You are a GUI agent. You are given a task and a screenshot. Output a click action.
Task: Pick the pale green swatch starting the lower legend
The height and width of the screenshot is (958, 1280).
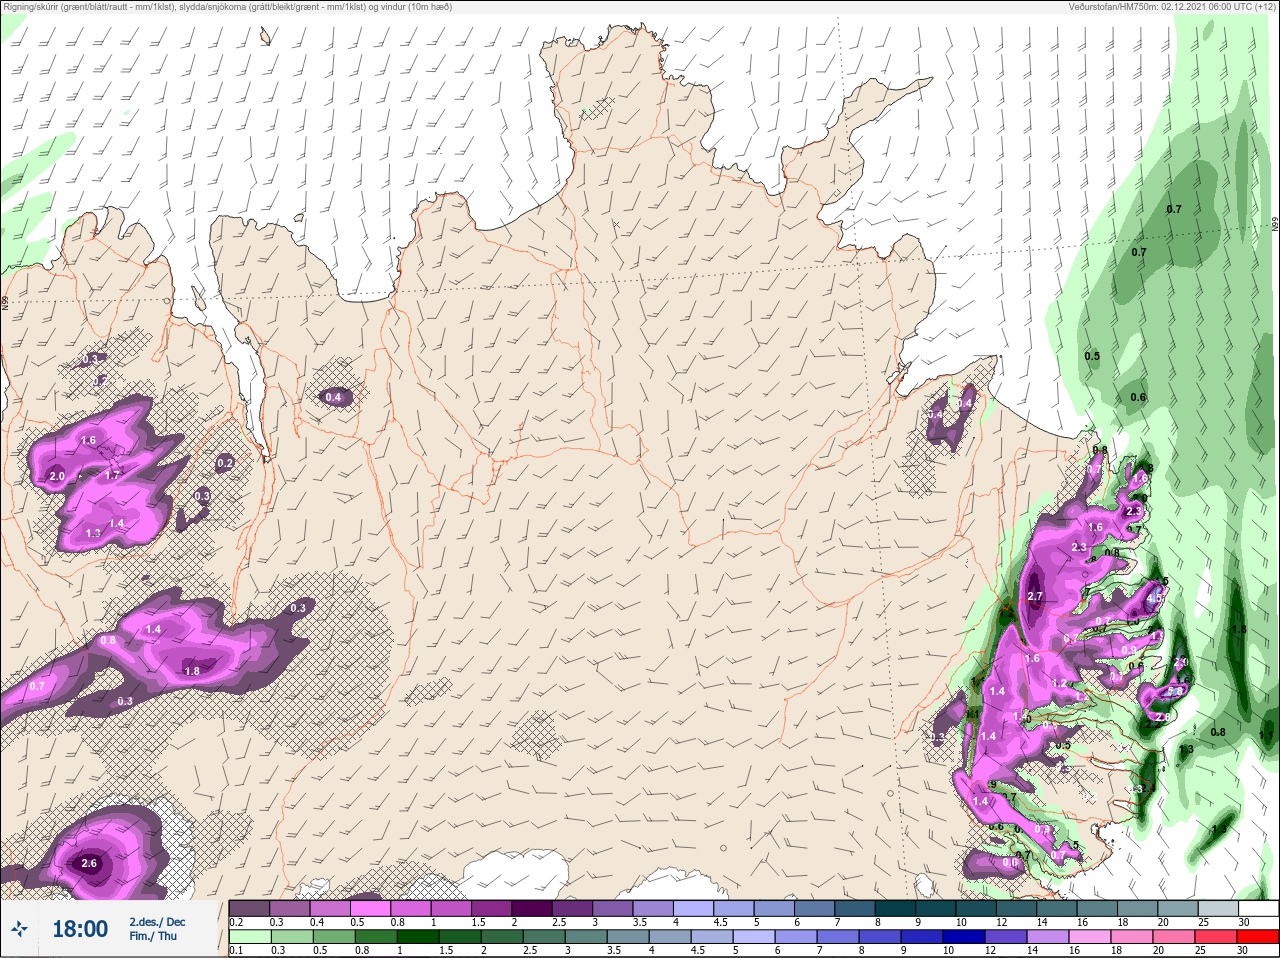click(x=249, y=937)
